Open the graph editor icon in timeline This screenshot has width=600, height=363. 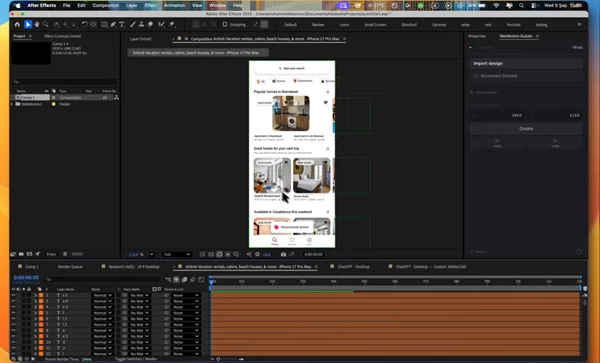tap(201, 279)
